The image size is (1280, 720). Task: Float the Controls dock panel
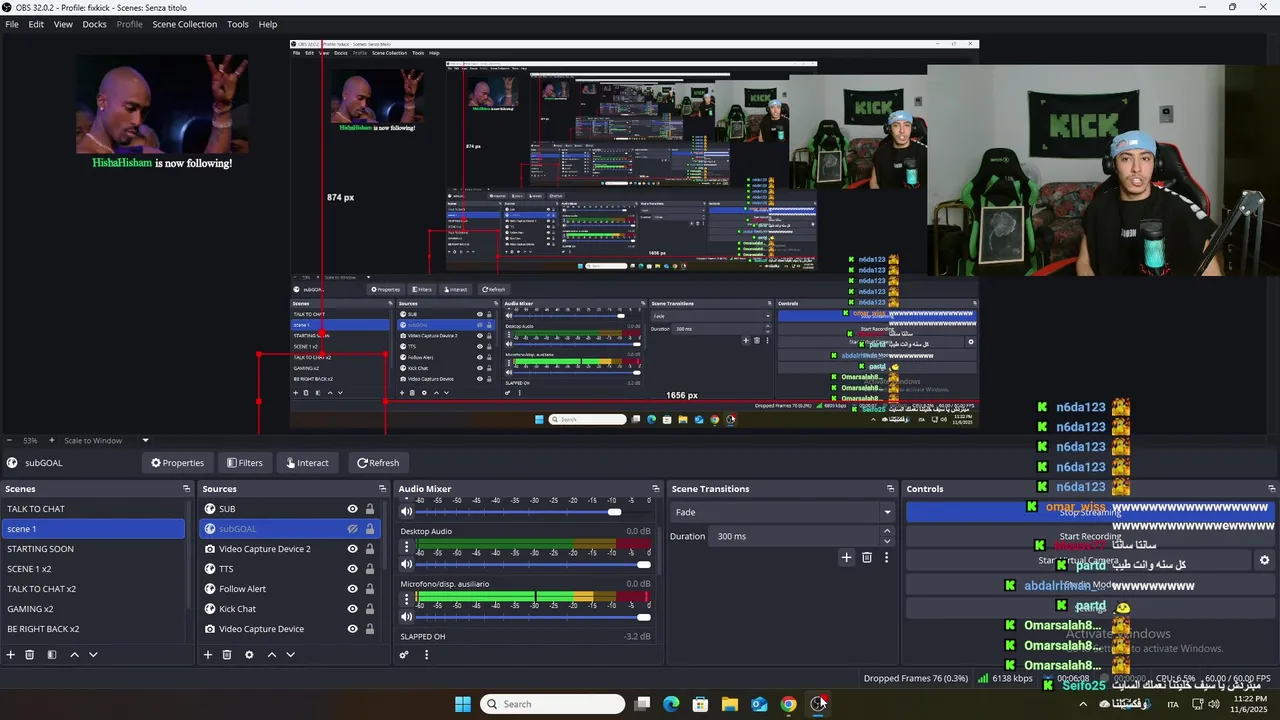[1272, 489]
